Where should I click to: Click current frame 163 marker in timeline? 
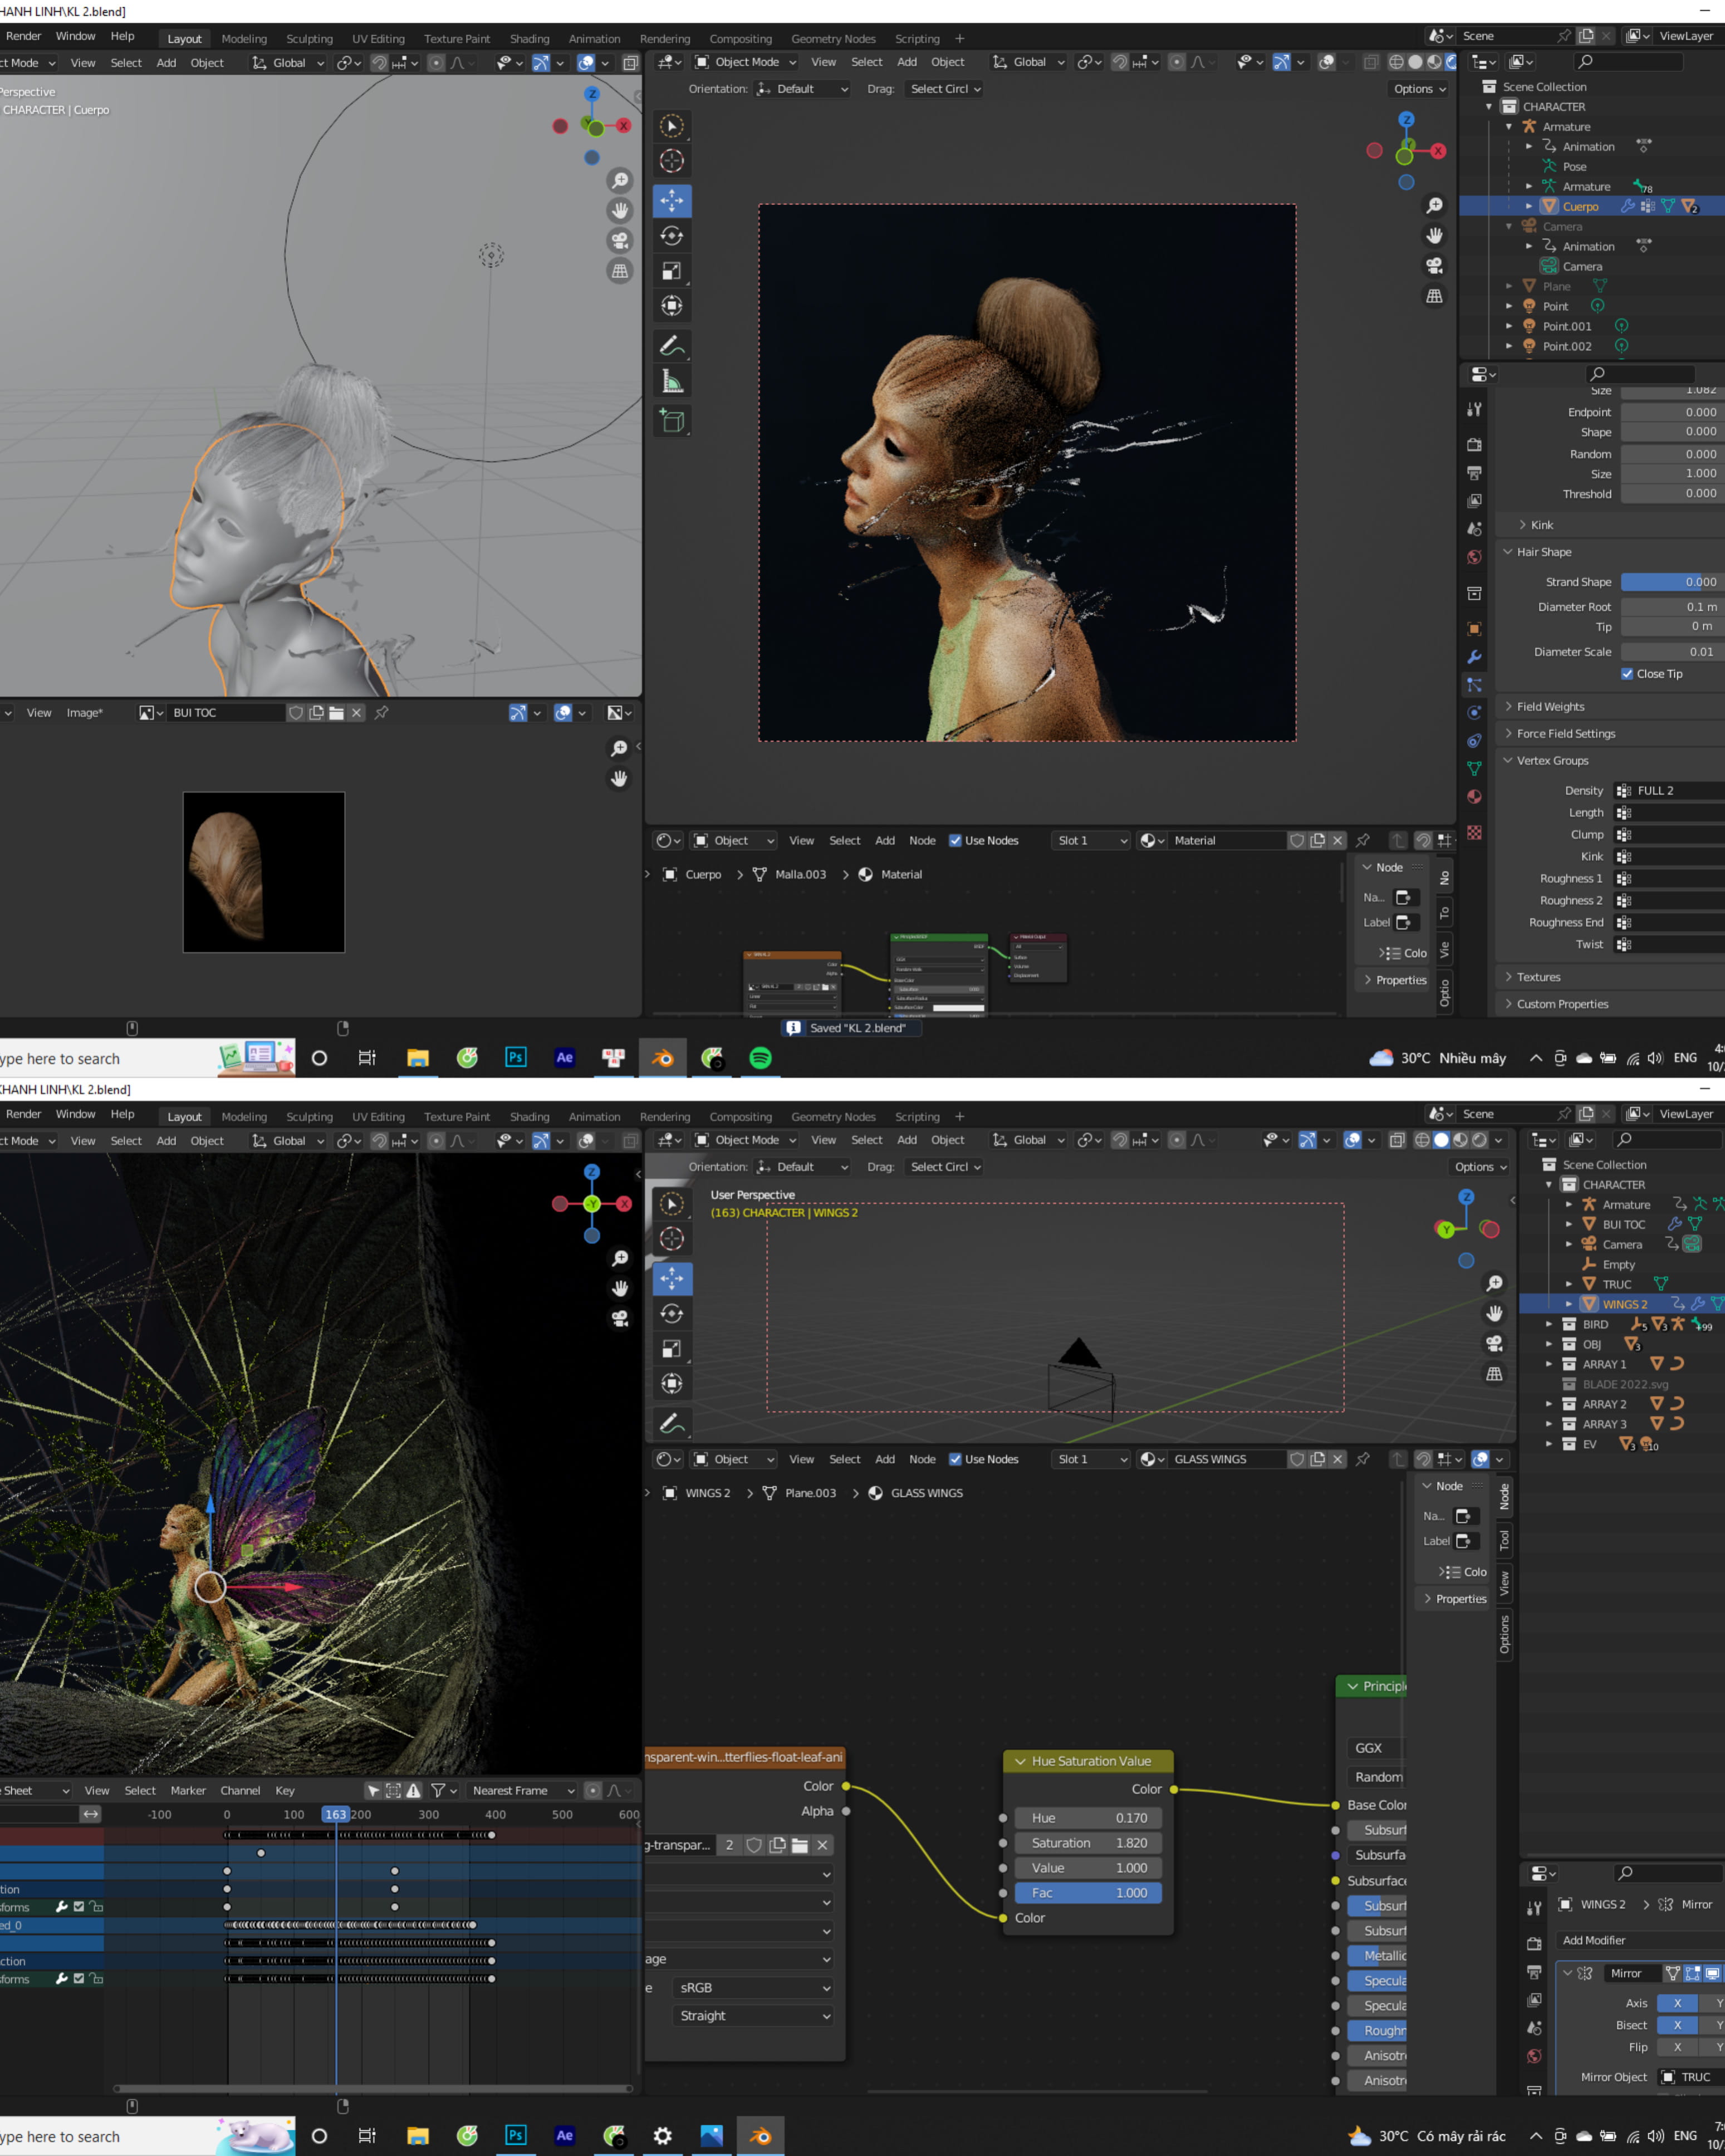335,1814
